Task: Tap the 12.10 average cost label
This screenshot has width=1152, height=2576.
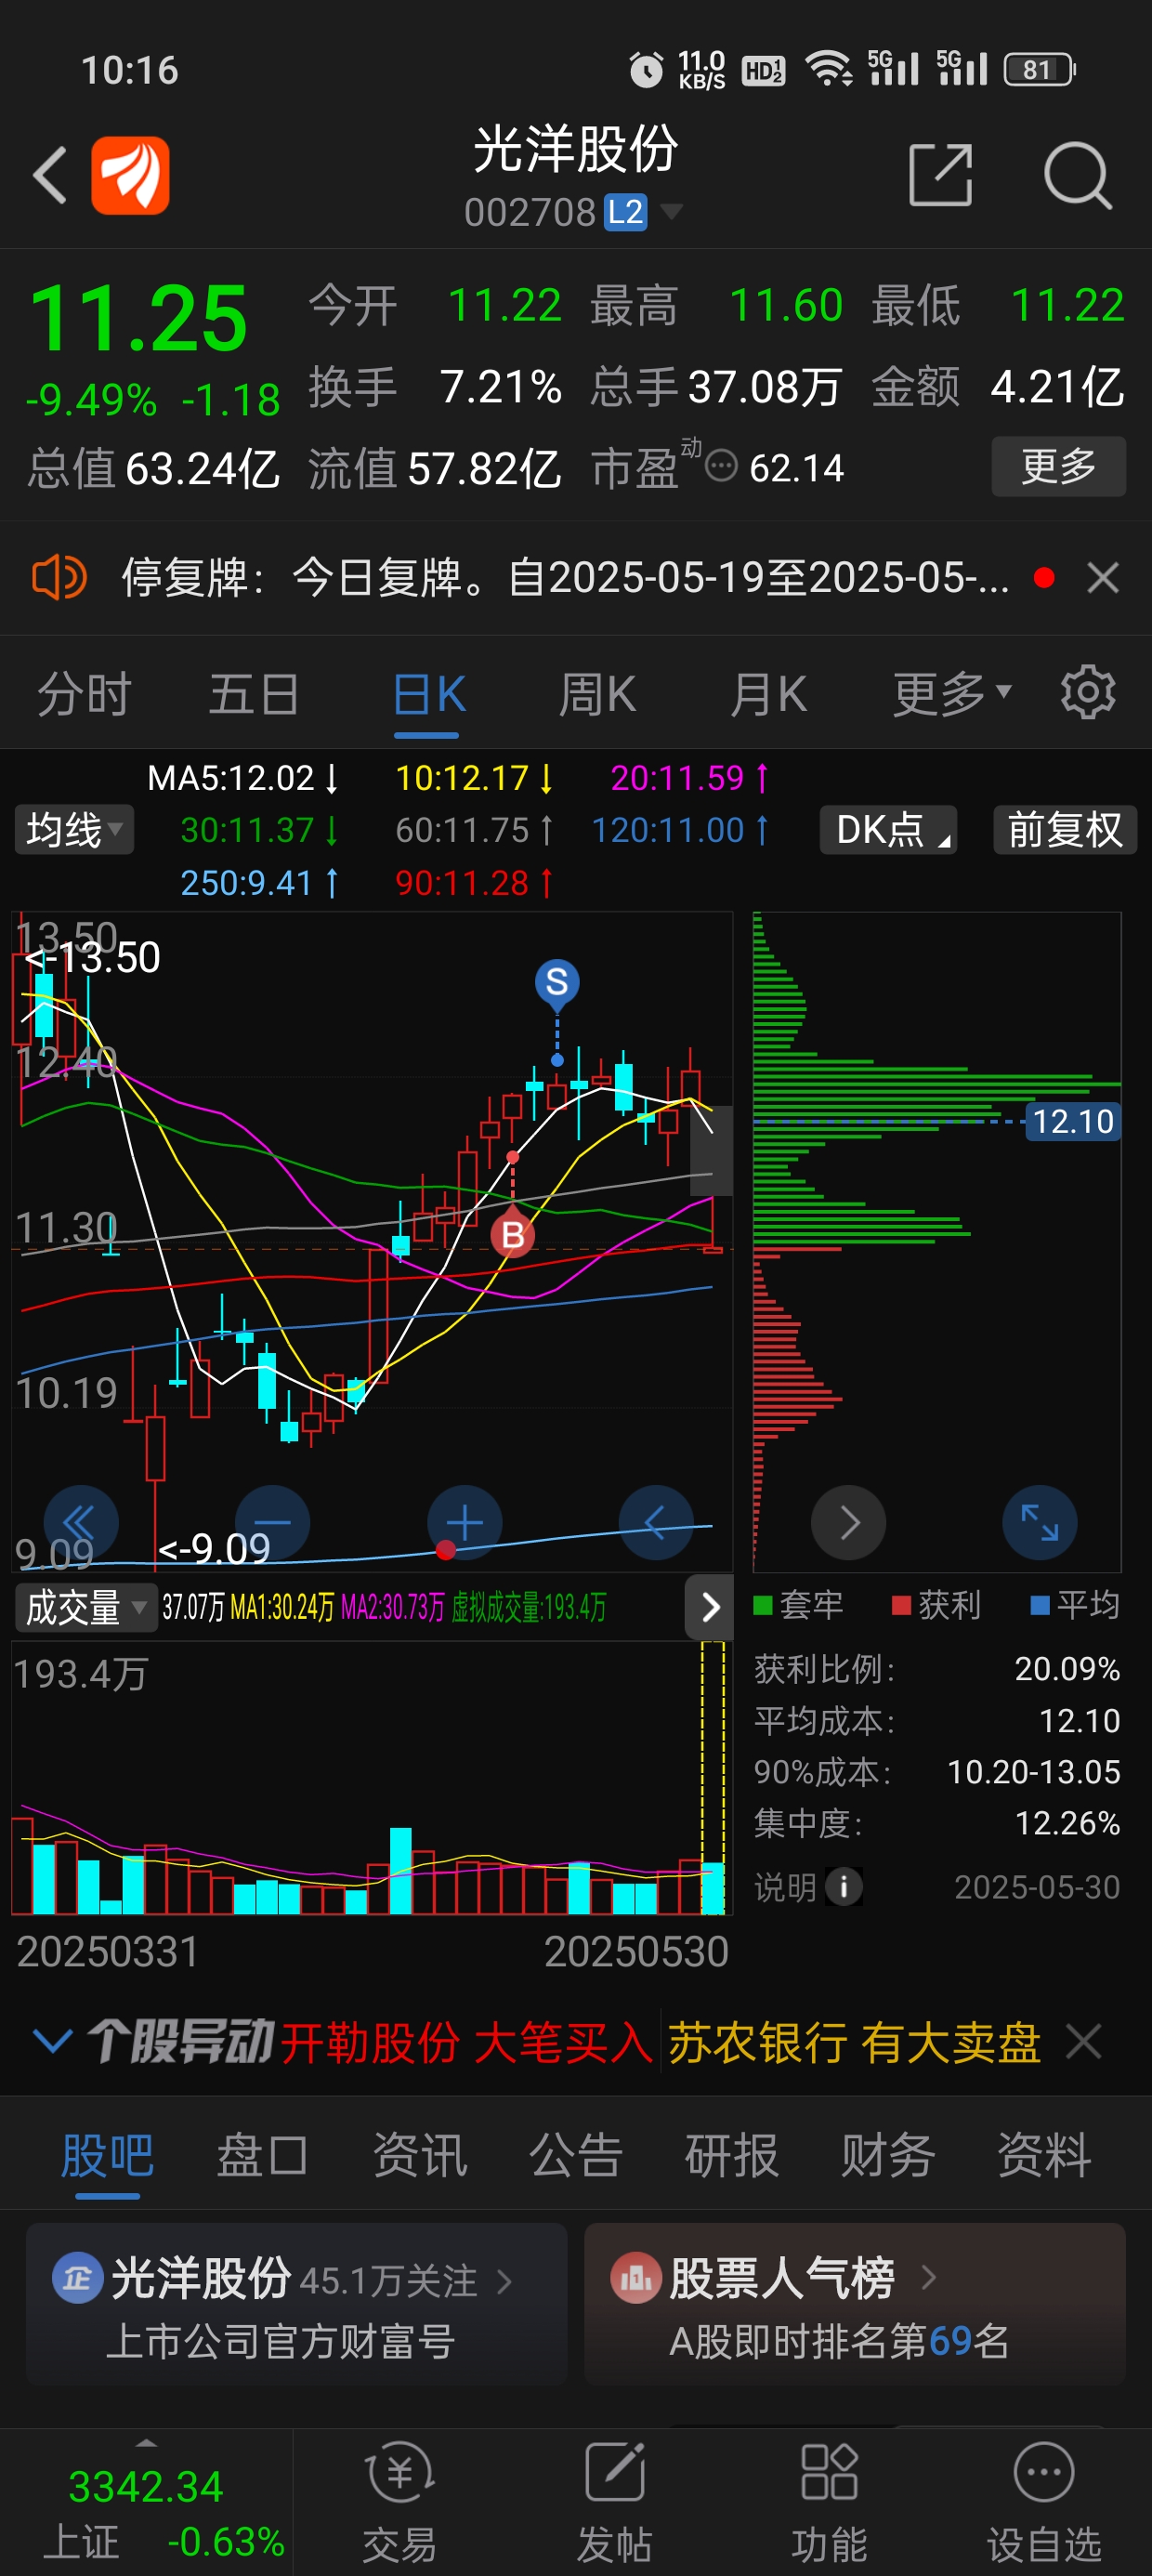Action: [1072, 1121]
